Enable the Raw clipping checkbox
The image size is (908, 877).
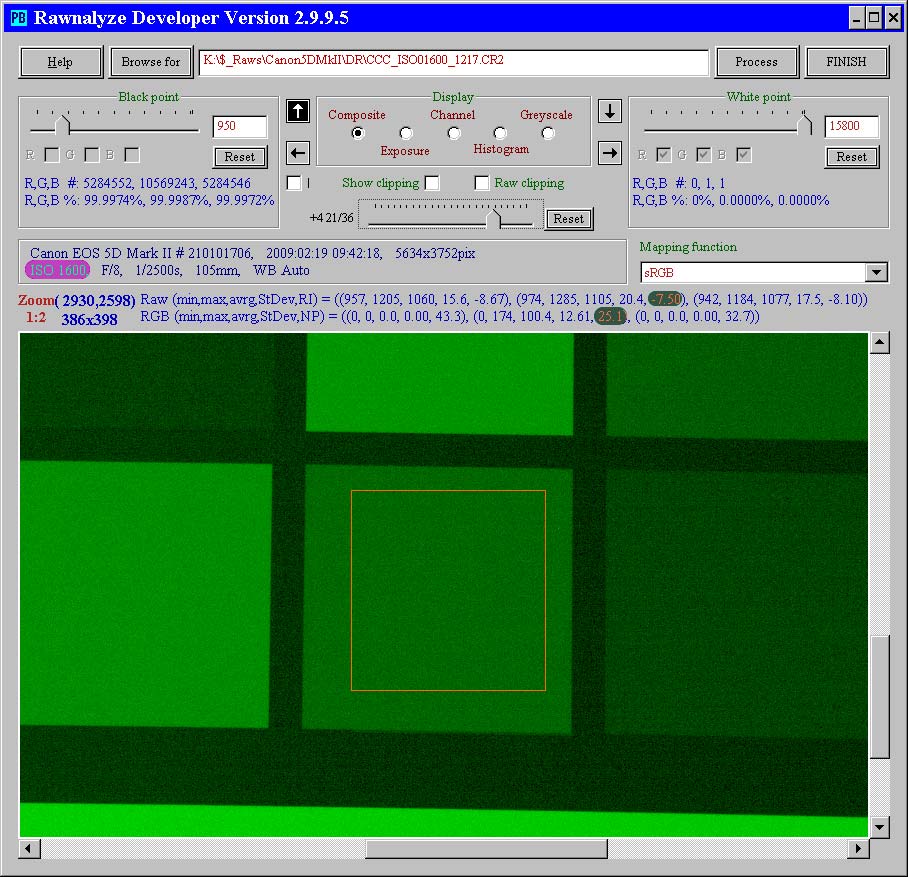point(482,183)
